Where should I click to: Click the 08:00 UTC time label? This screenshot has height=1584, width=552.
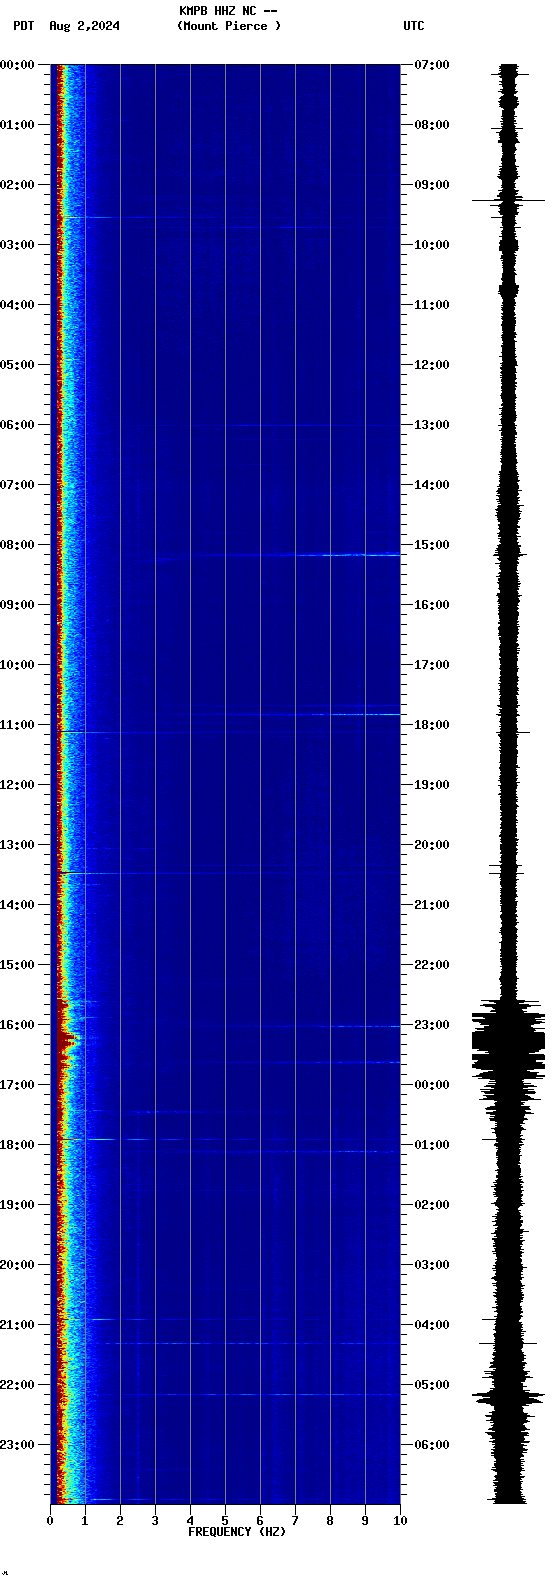click(x=432, y=125)
